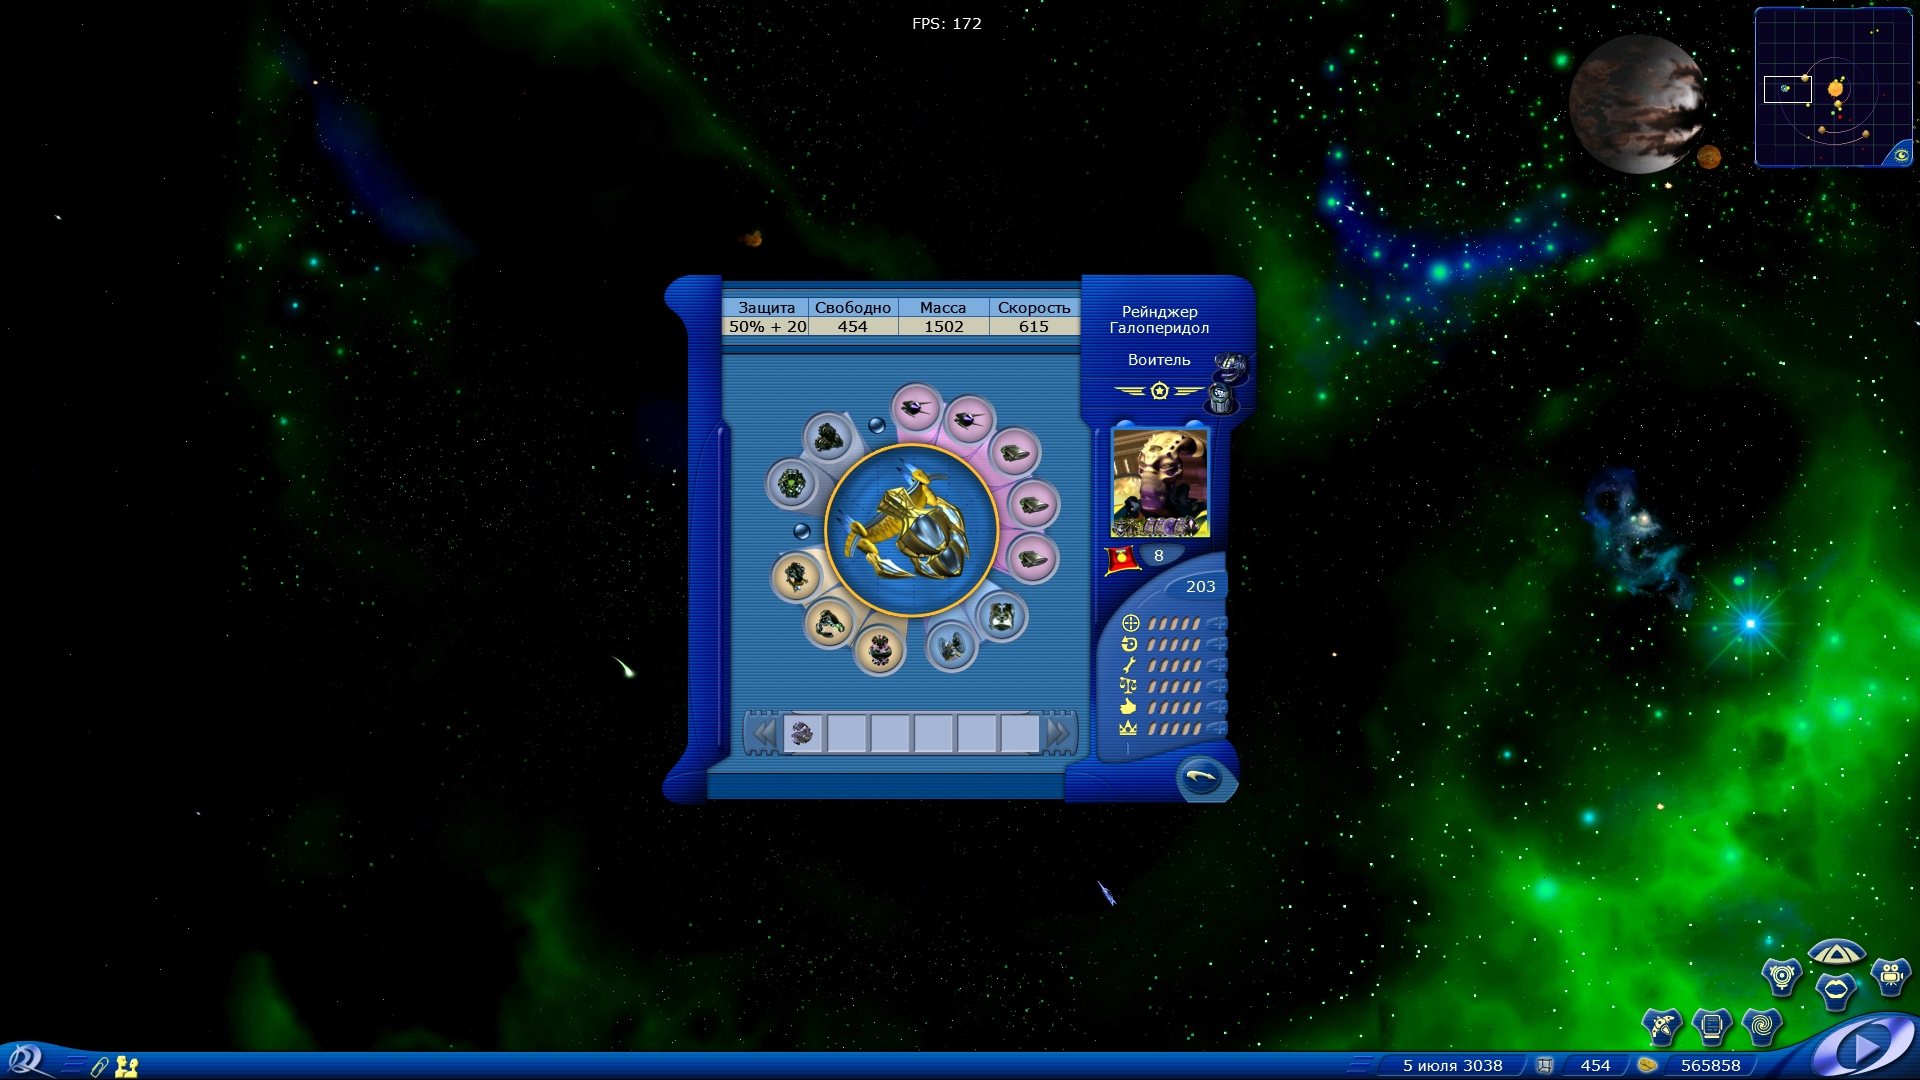The width and height of the screenshot is (1920, 1080).
Task: Select the lowest yellow equipment slot
Action: click(x=880, y=650)
